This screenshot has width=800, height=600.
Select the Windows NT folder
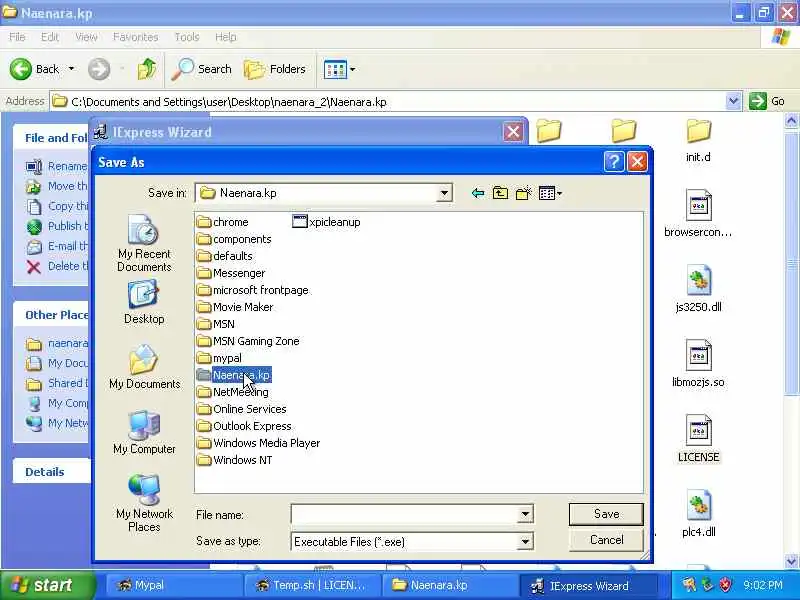pos(235,460)
